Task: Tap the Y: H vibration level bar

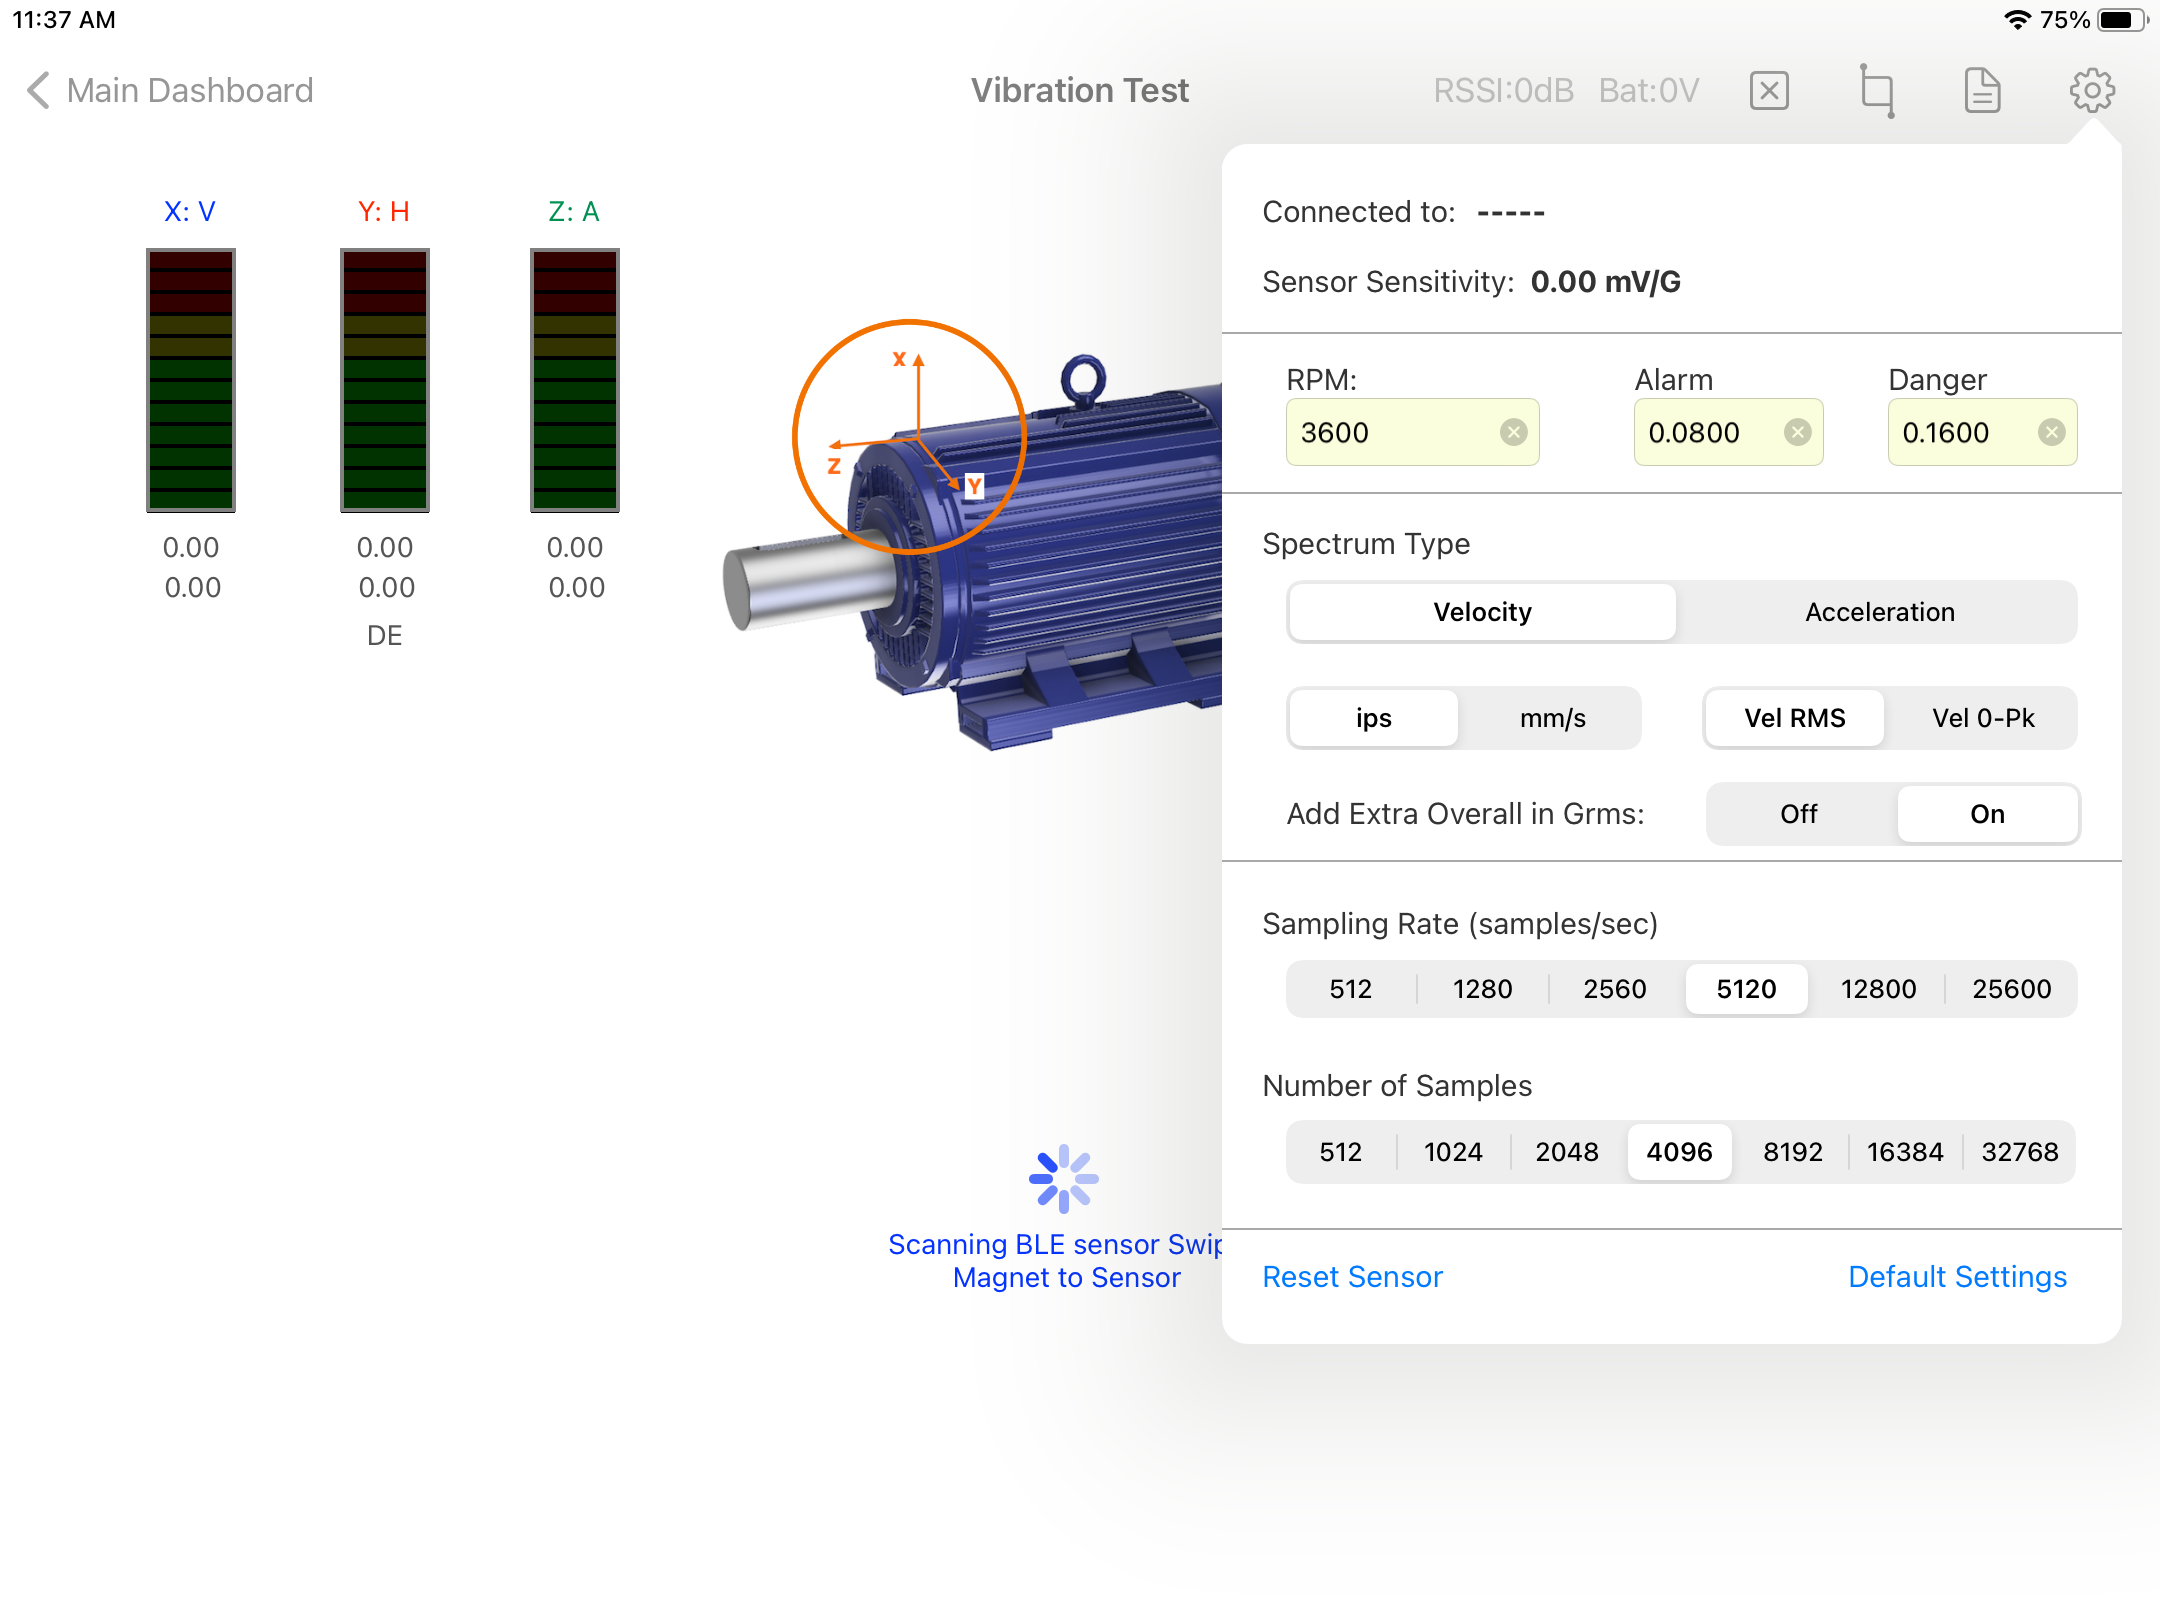Action: (x=385, y=380)
